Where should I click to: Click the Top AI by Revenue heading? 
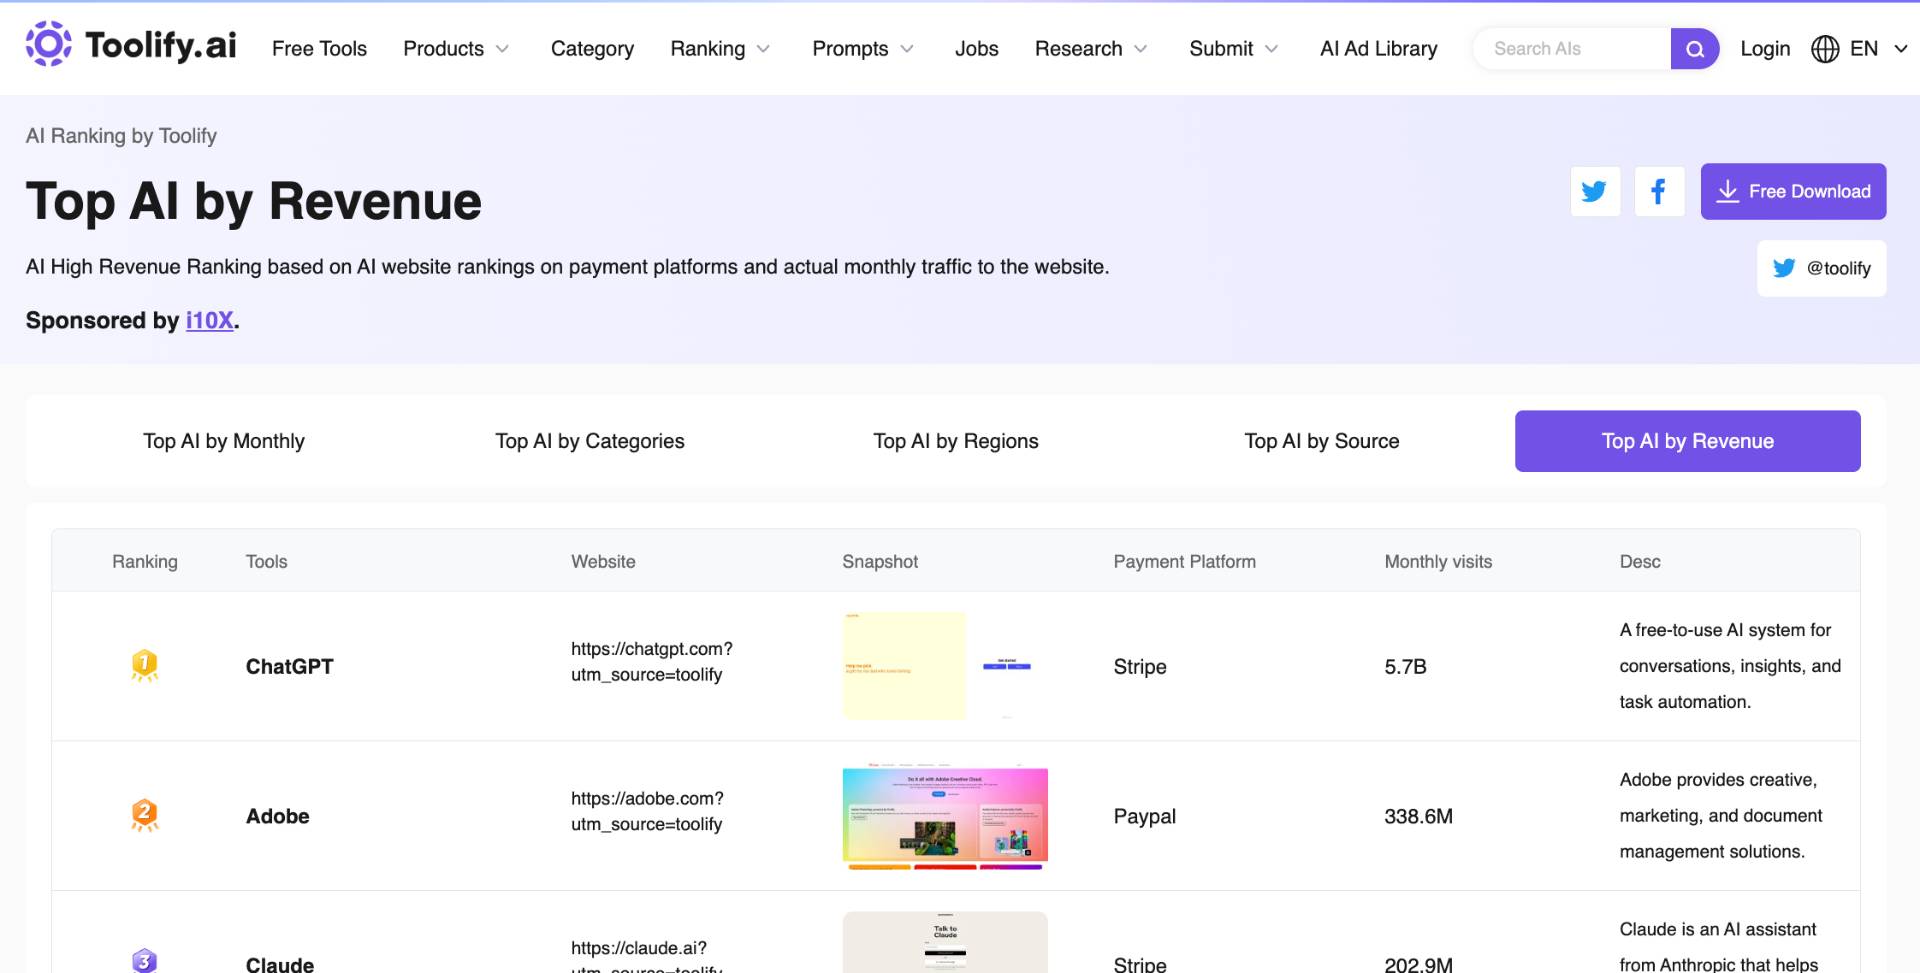(254, 201)
